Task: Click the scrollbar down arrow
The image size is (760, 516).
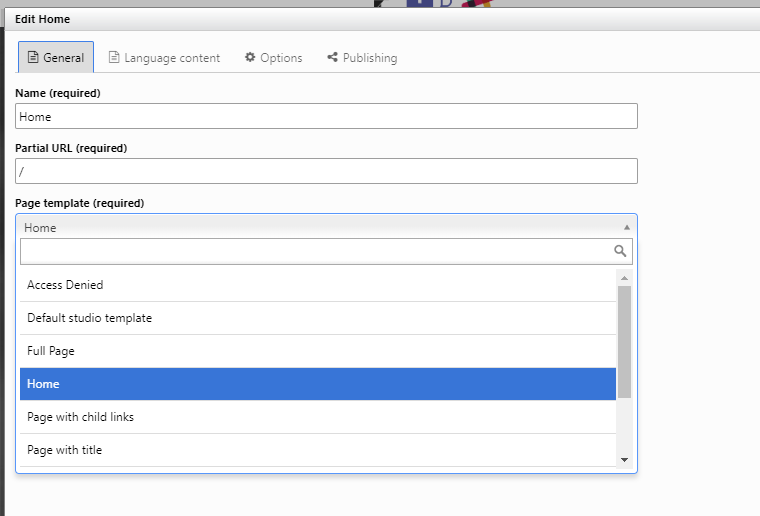Action: pyautogui.click(x=624, y=460)
